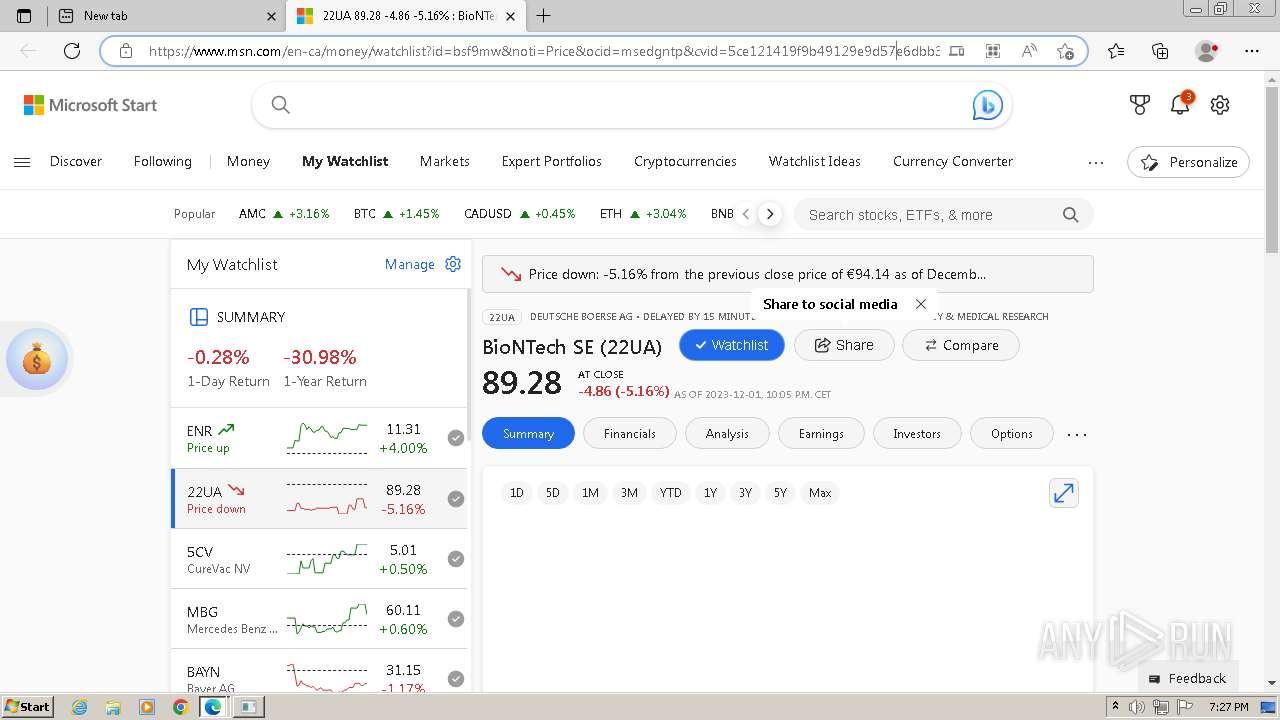Open Microsoft Start settings gear

pyautogui.click(x=1220, y=105)
